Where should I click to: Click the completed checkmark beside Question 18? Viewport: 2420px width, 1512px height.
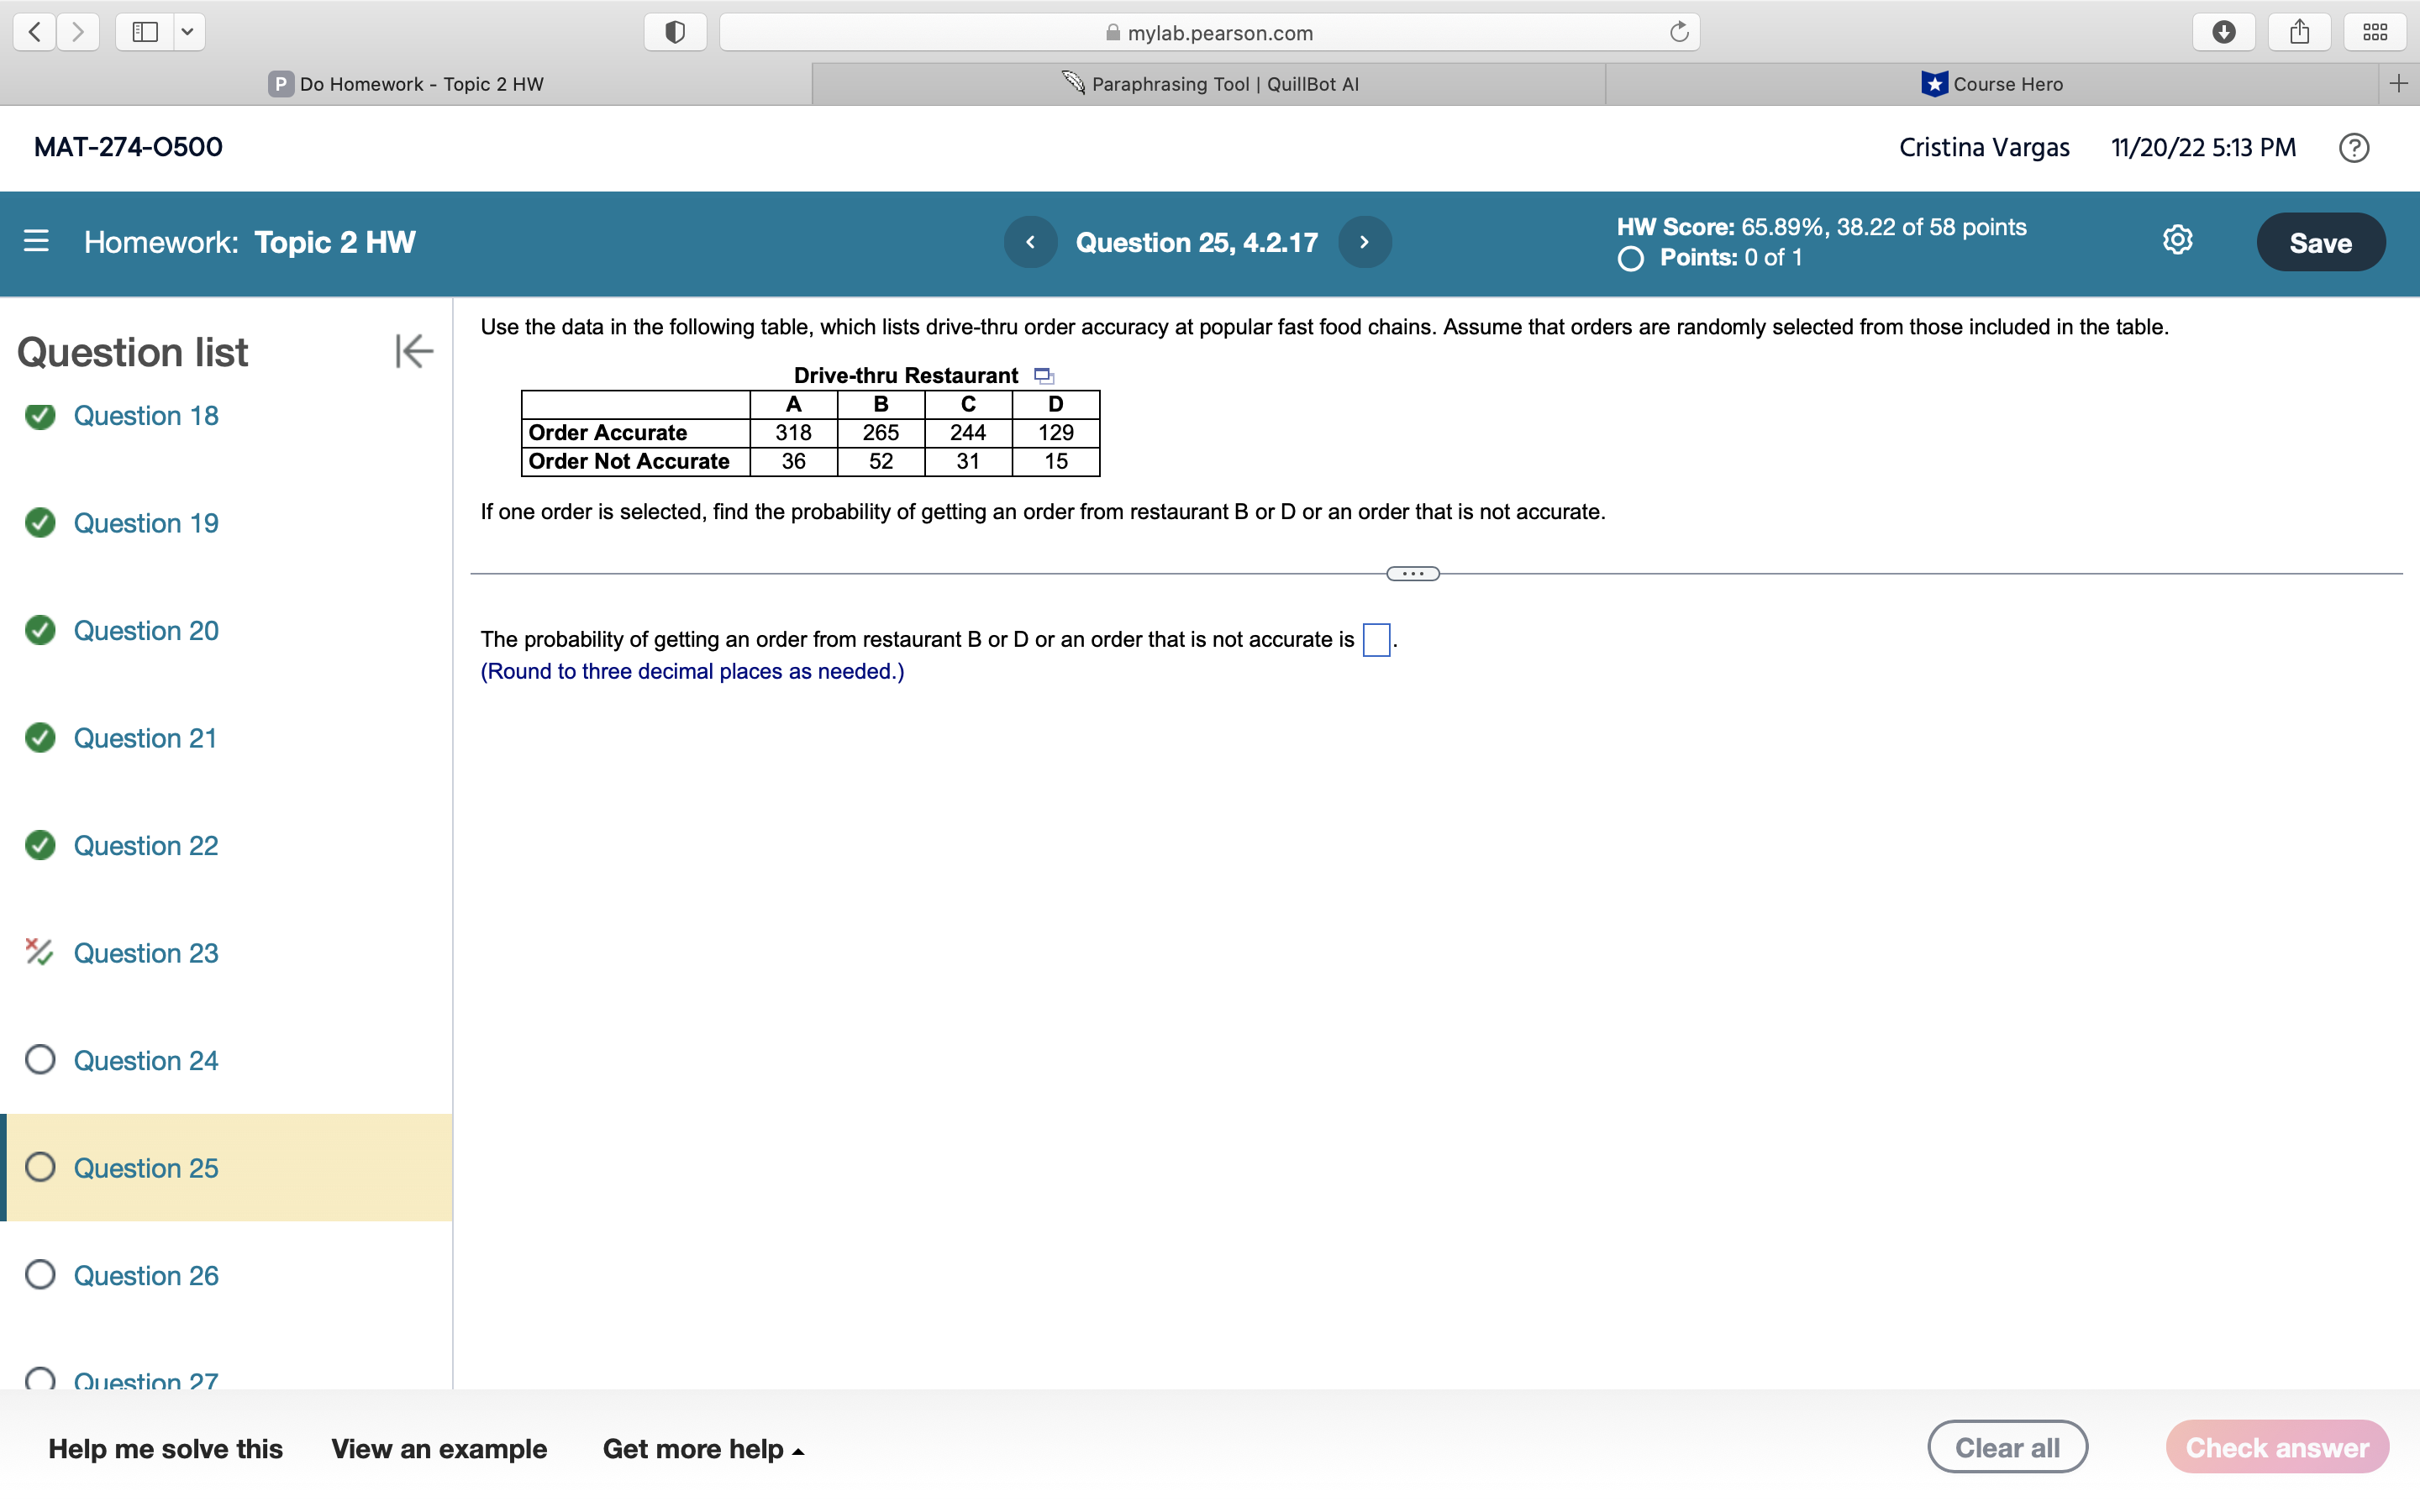40,416
